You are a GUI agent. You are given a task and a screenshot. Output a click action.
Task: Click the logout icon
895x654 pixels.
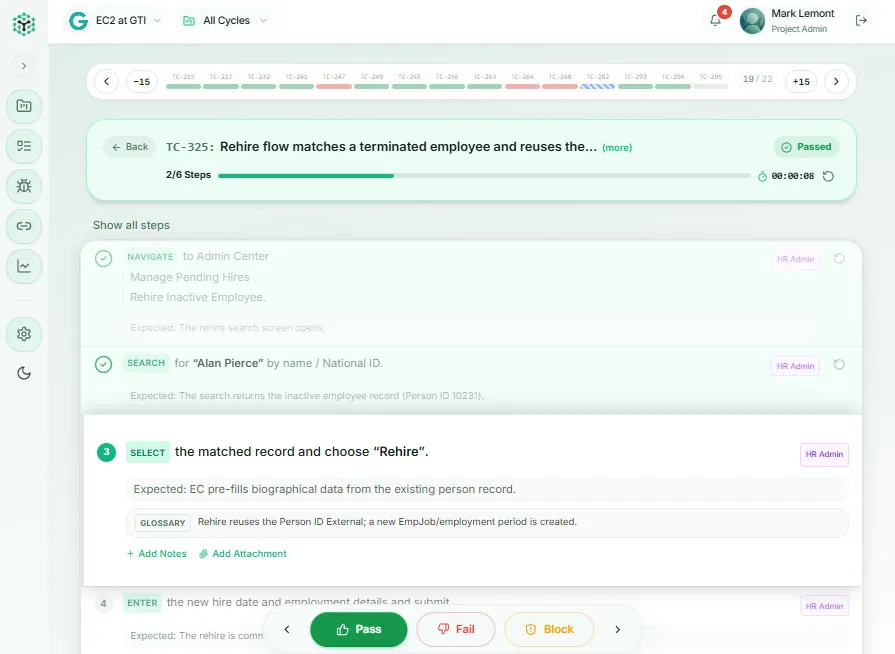[x=861, y=21]
